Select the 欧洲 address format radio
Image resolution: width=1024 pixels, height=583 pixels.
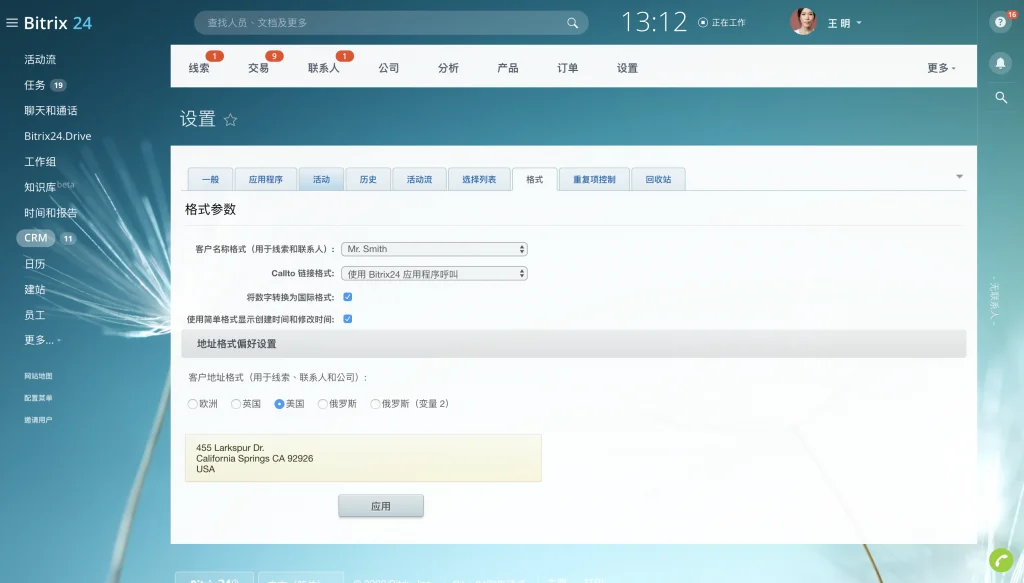point(193,404)
